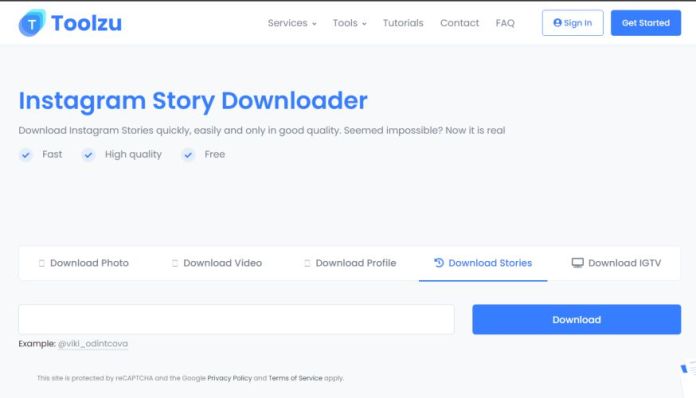The image size is (696, 398).
Task: Focus the Instagram username input field
Action: pos(236,319)
